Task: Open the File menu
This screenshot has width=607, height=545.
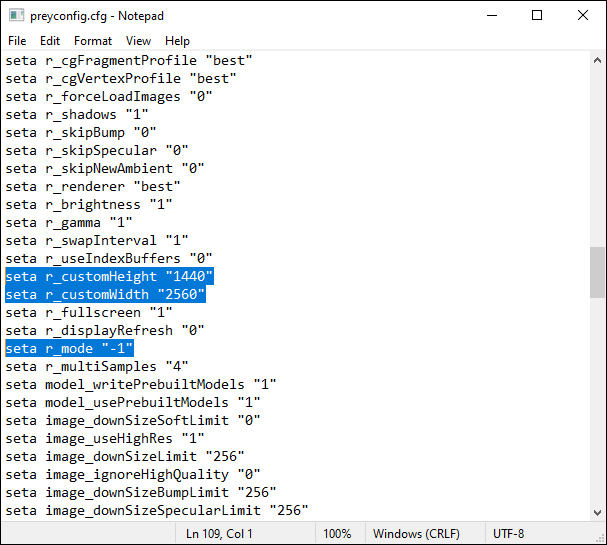Action: [x=17, y=41]
